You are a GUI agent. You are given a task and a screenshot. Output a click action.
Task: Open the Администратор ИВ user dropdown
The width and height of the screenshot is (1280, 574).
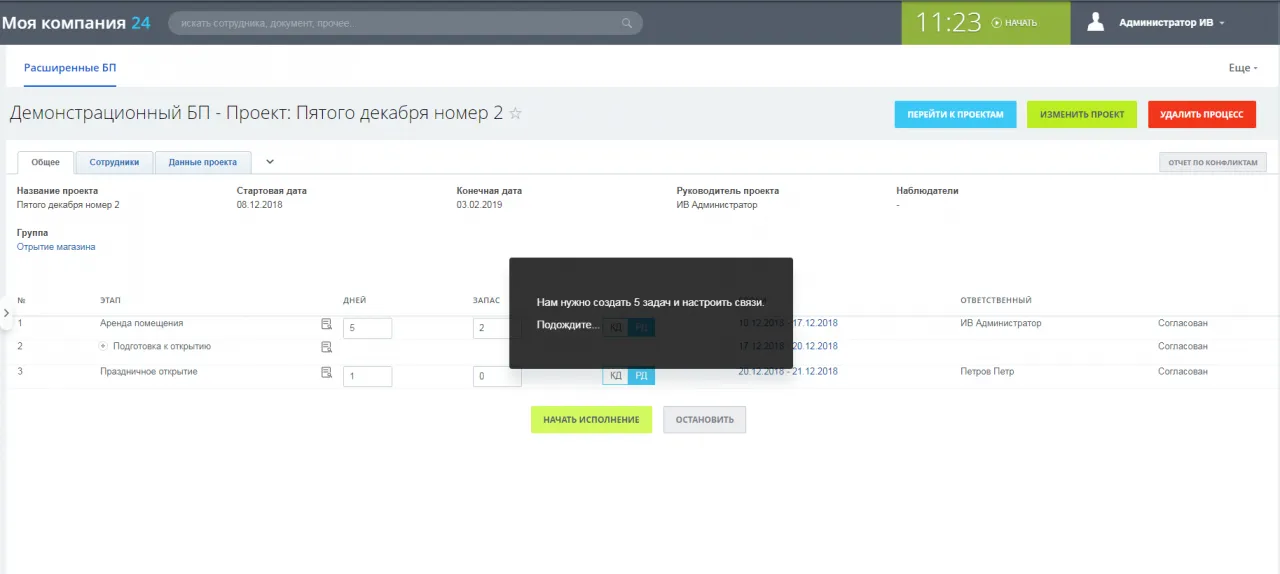tap(1172, 23)
